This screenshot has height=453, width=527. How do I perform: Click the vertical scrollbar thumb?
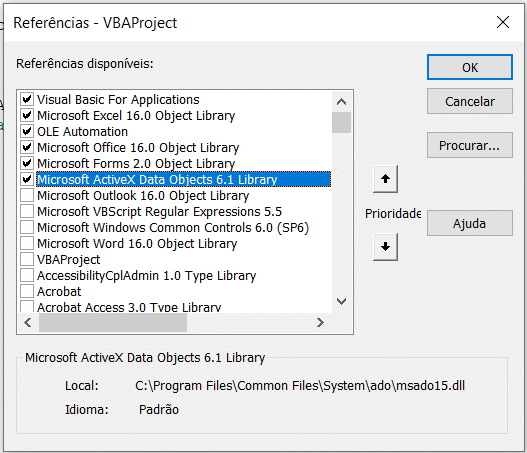341,122
